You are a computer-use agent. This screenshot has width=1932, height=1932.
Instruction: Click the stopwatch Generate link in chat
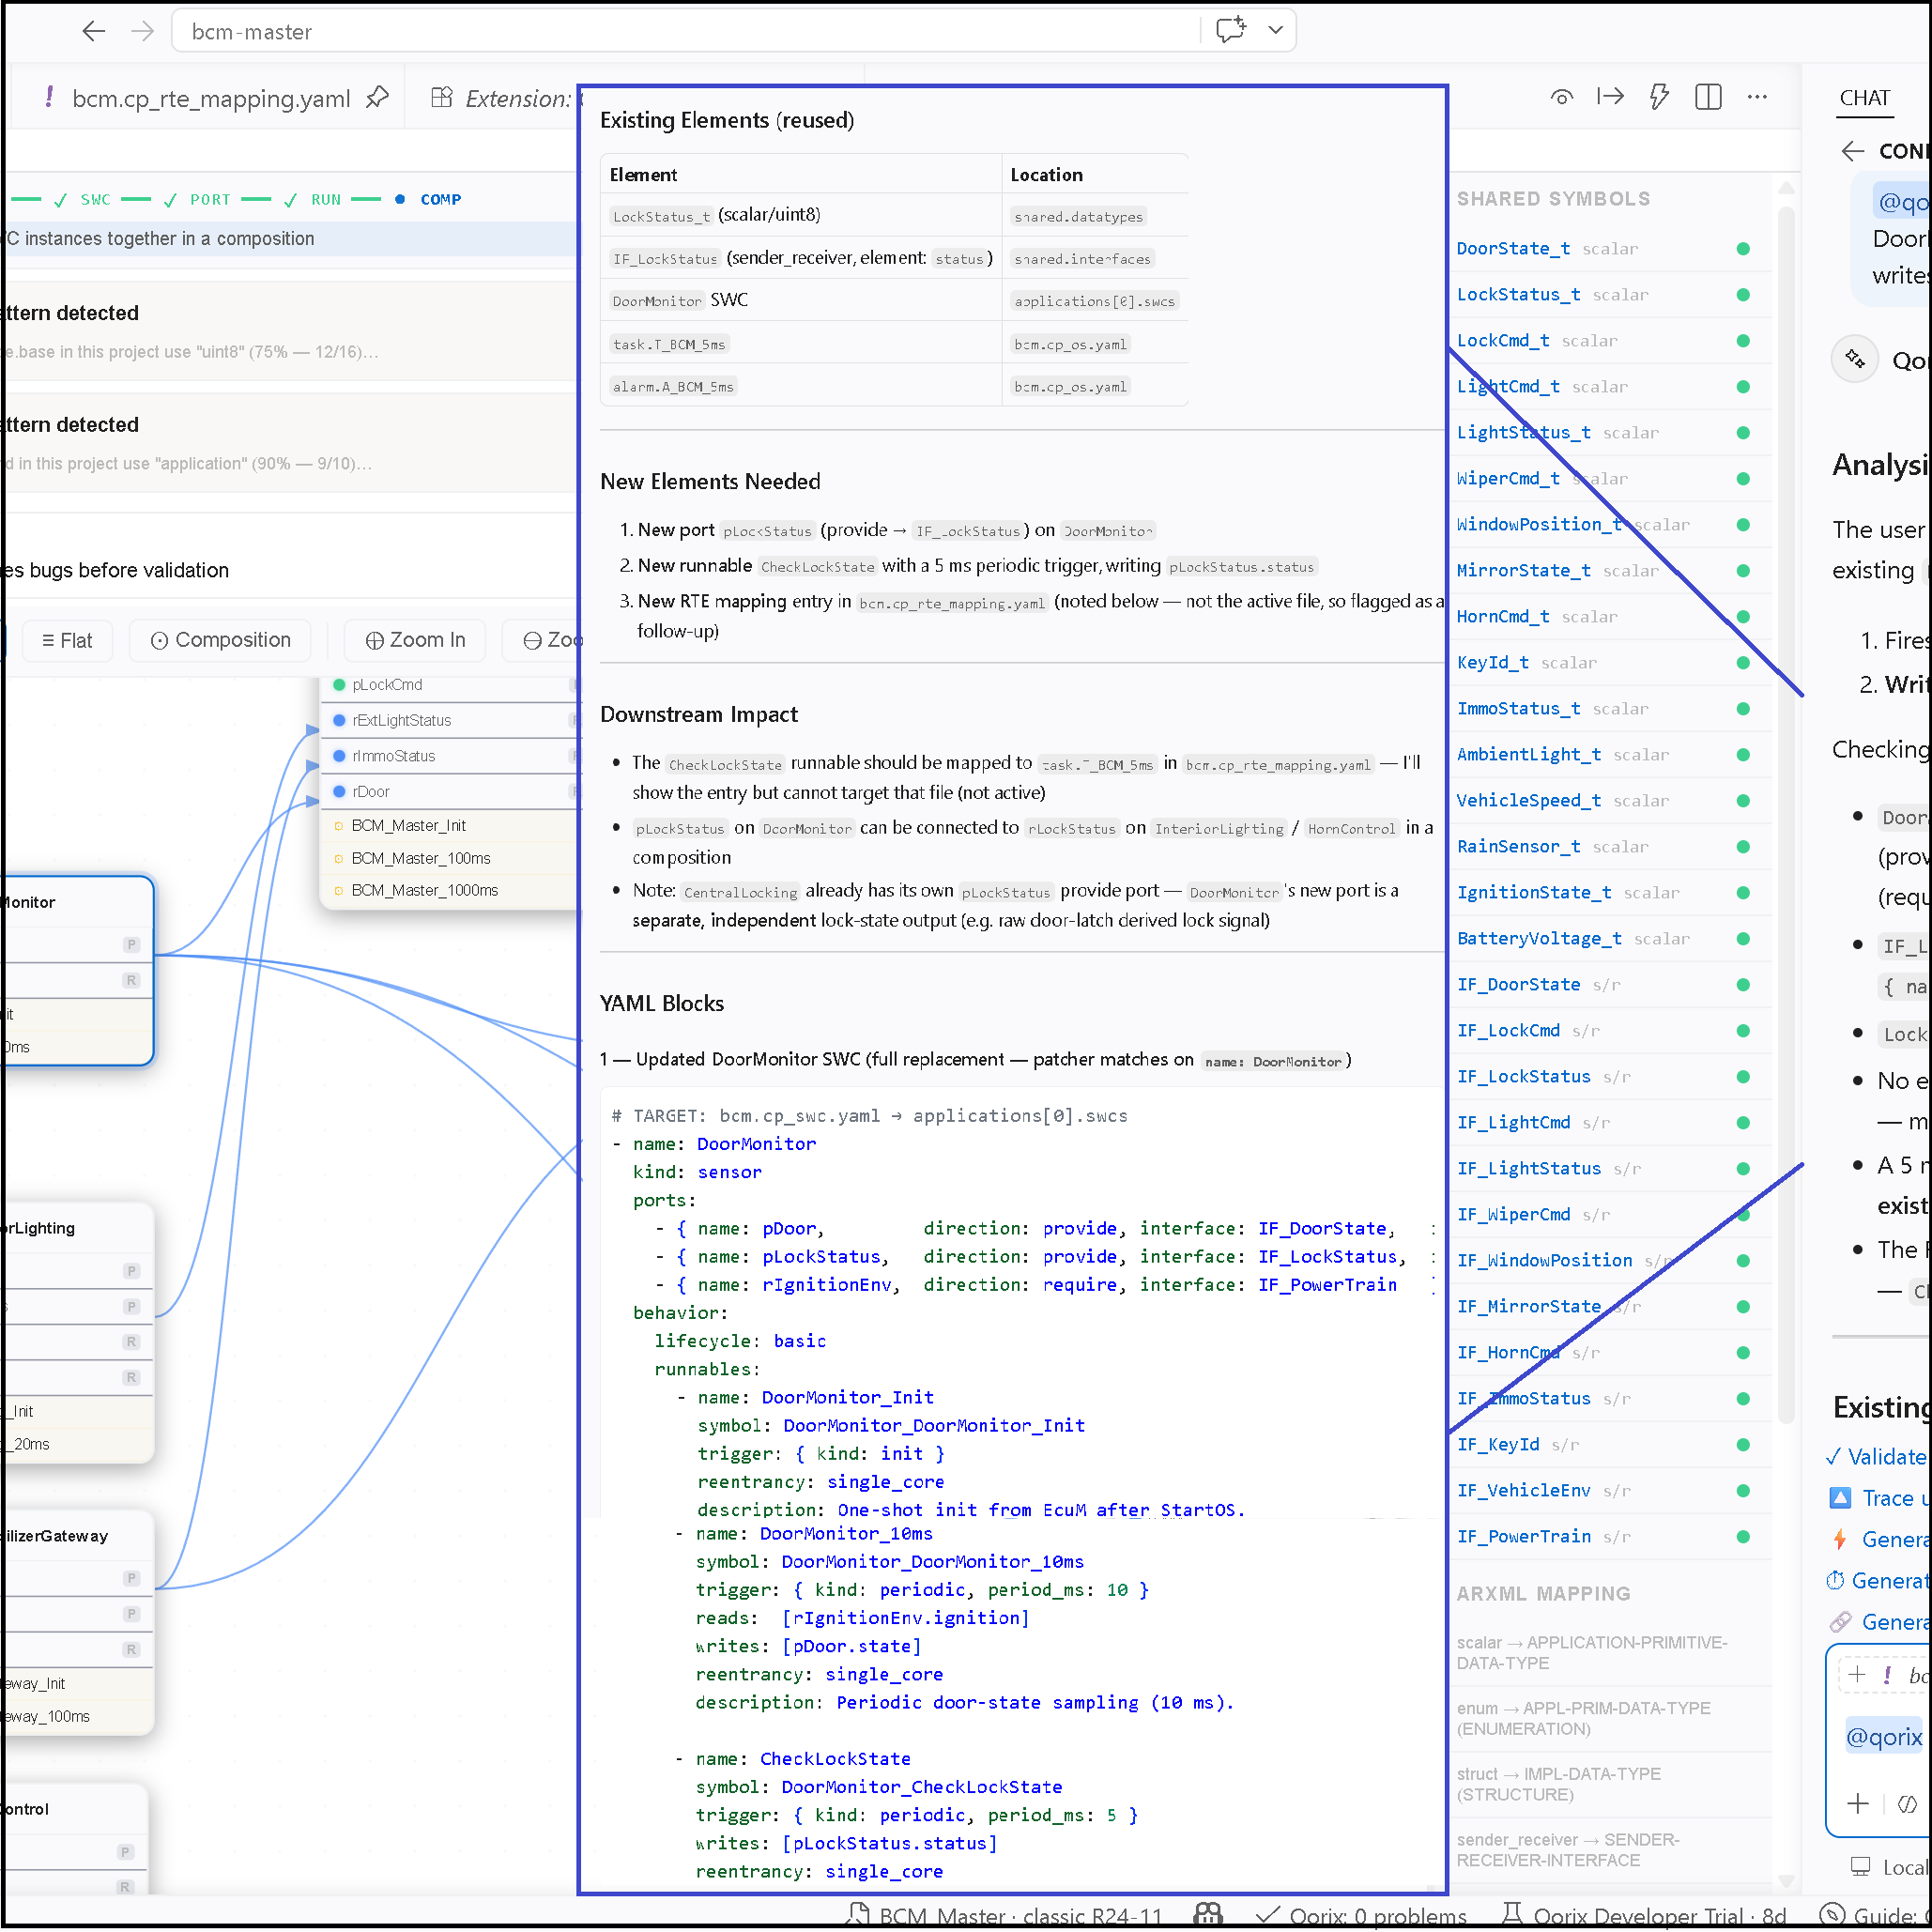[x=1876, y=1580]
